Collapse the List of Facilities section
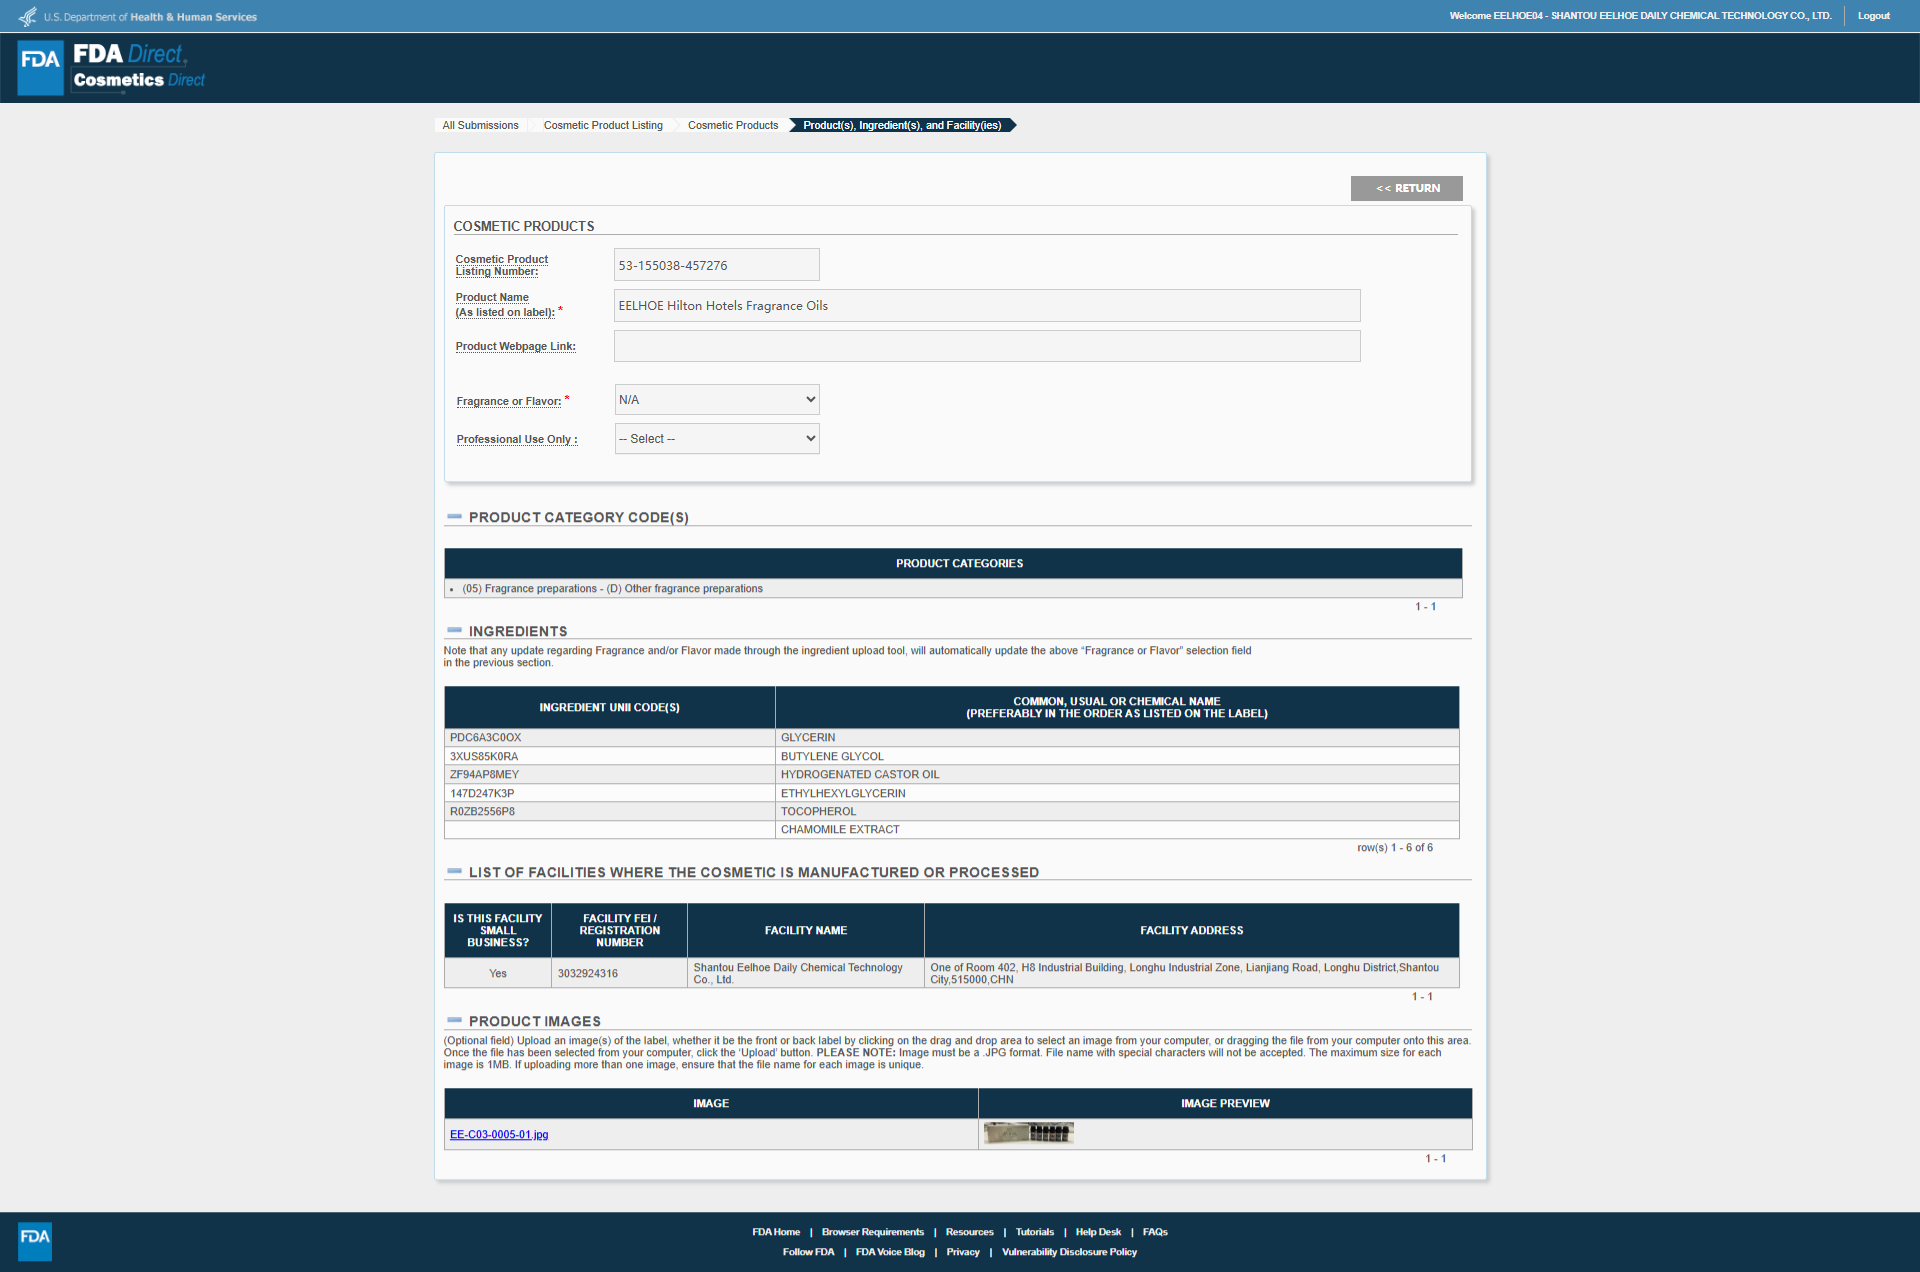Screen dimensions: 1920x1272 [x=455, y=871]
